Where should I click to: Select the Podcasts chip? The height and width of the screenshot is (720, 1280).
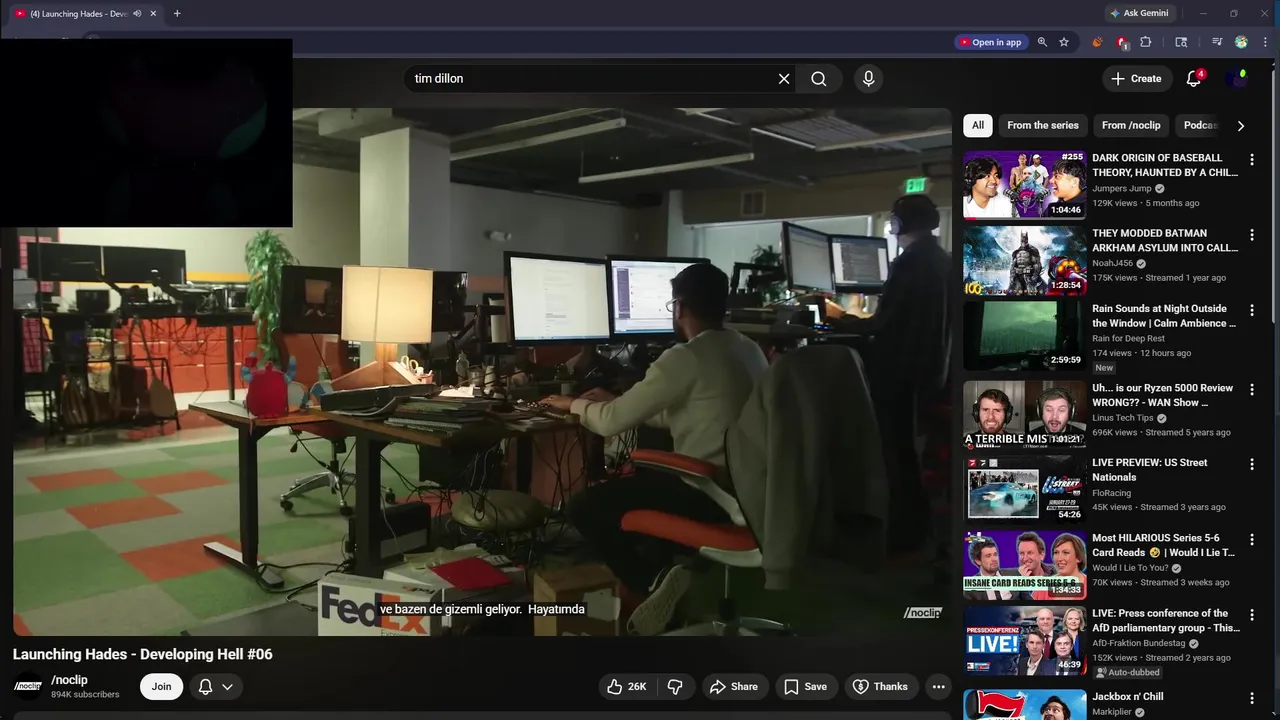(1200, 126)
